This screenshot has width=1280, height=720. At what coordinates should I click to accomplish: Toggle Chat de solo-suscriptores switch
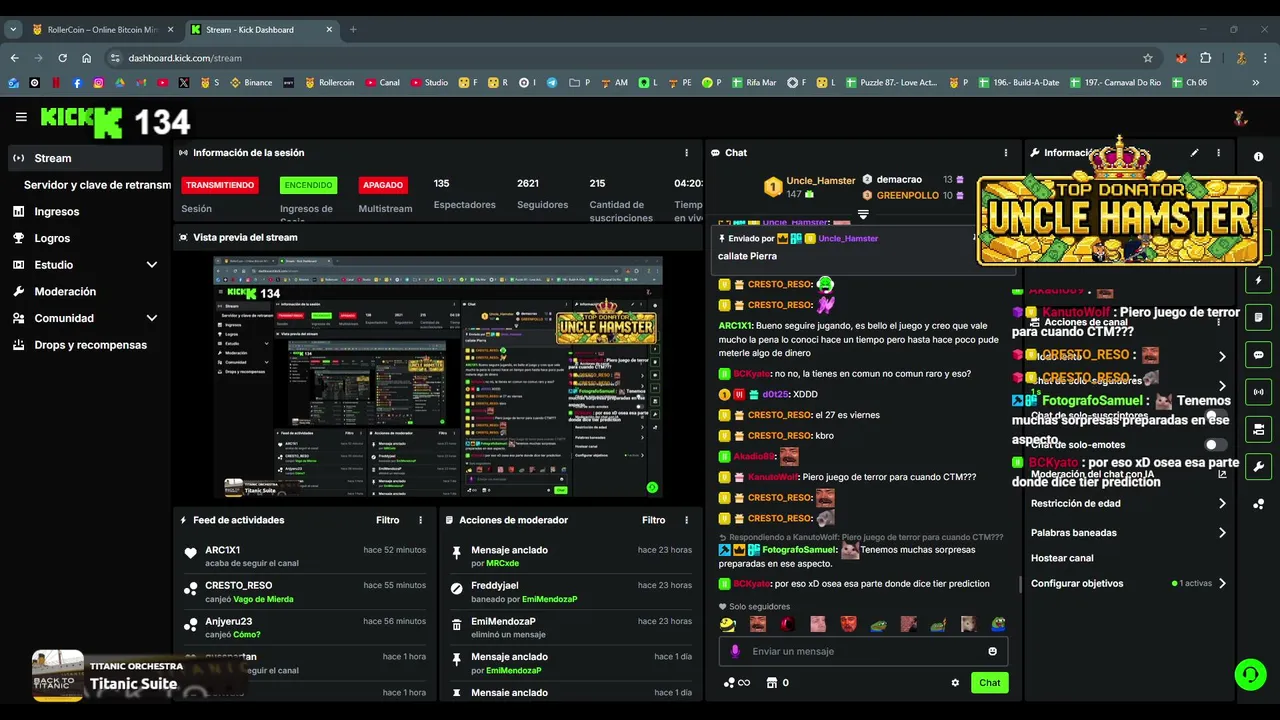[1215, 416]
